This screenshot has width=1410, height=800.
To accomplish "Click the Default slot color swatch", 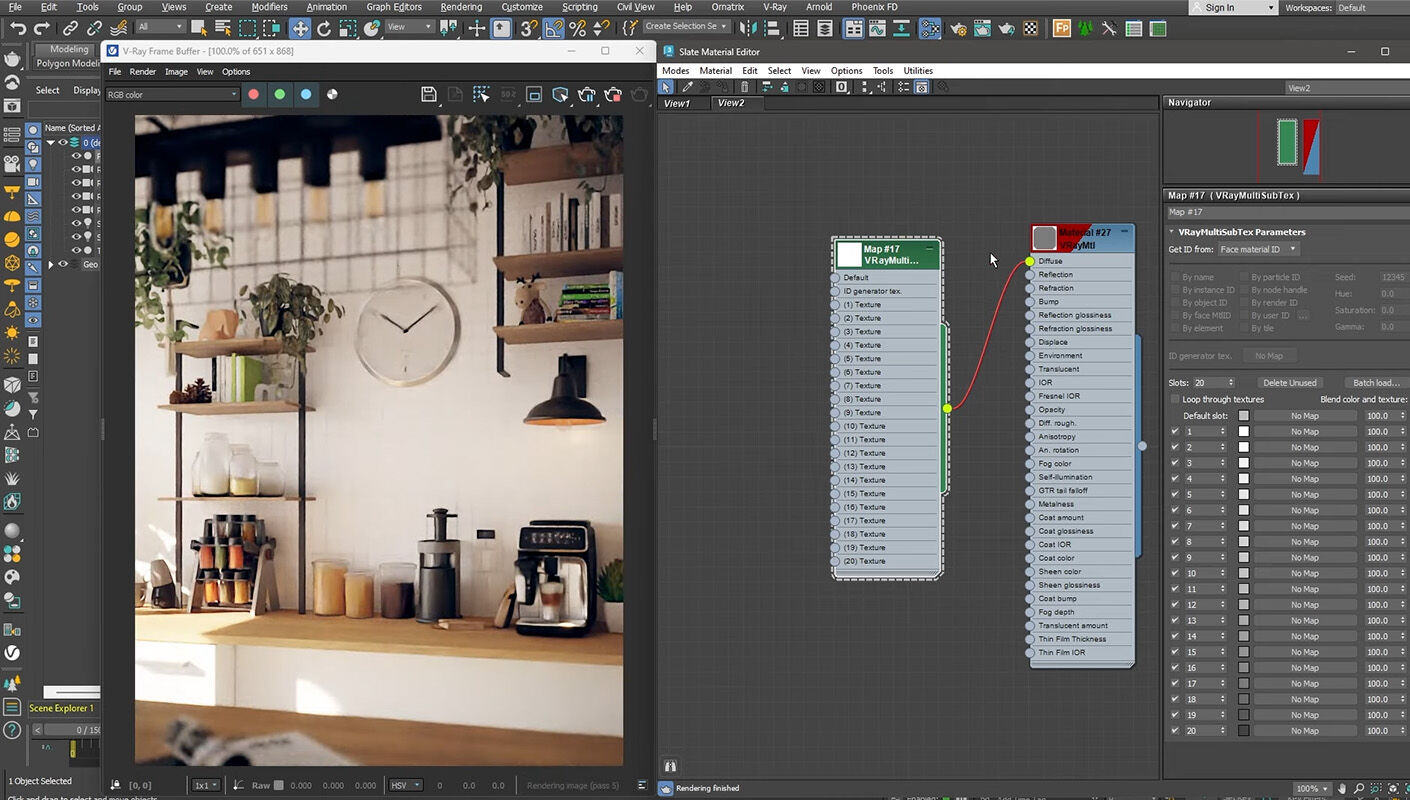I will pyautogui.click(x=1244, y=416).
